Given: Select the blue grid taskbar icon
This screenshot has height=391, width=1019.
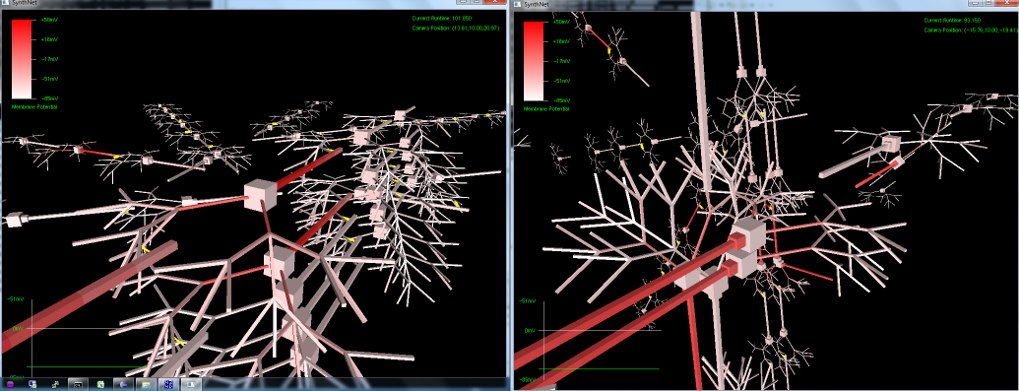Looking at the screenshot, I should (x=168, y=385).
